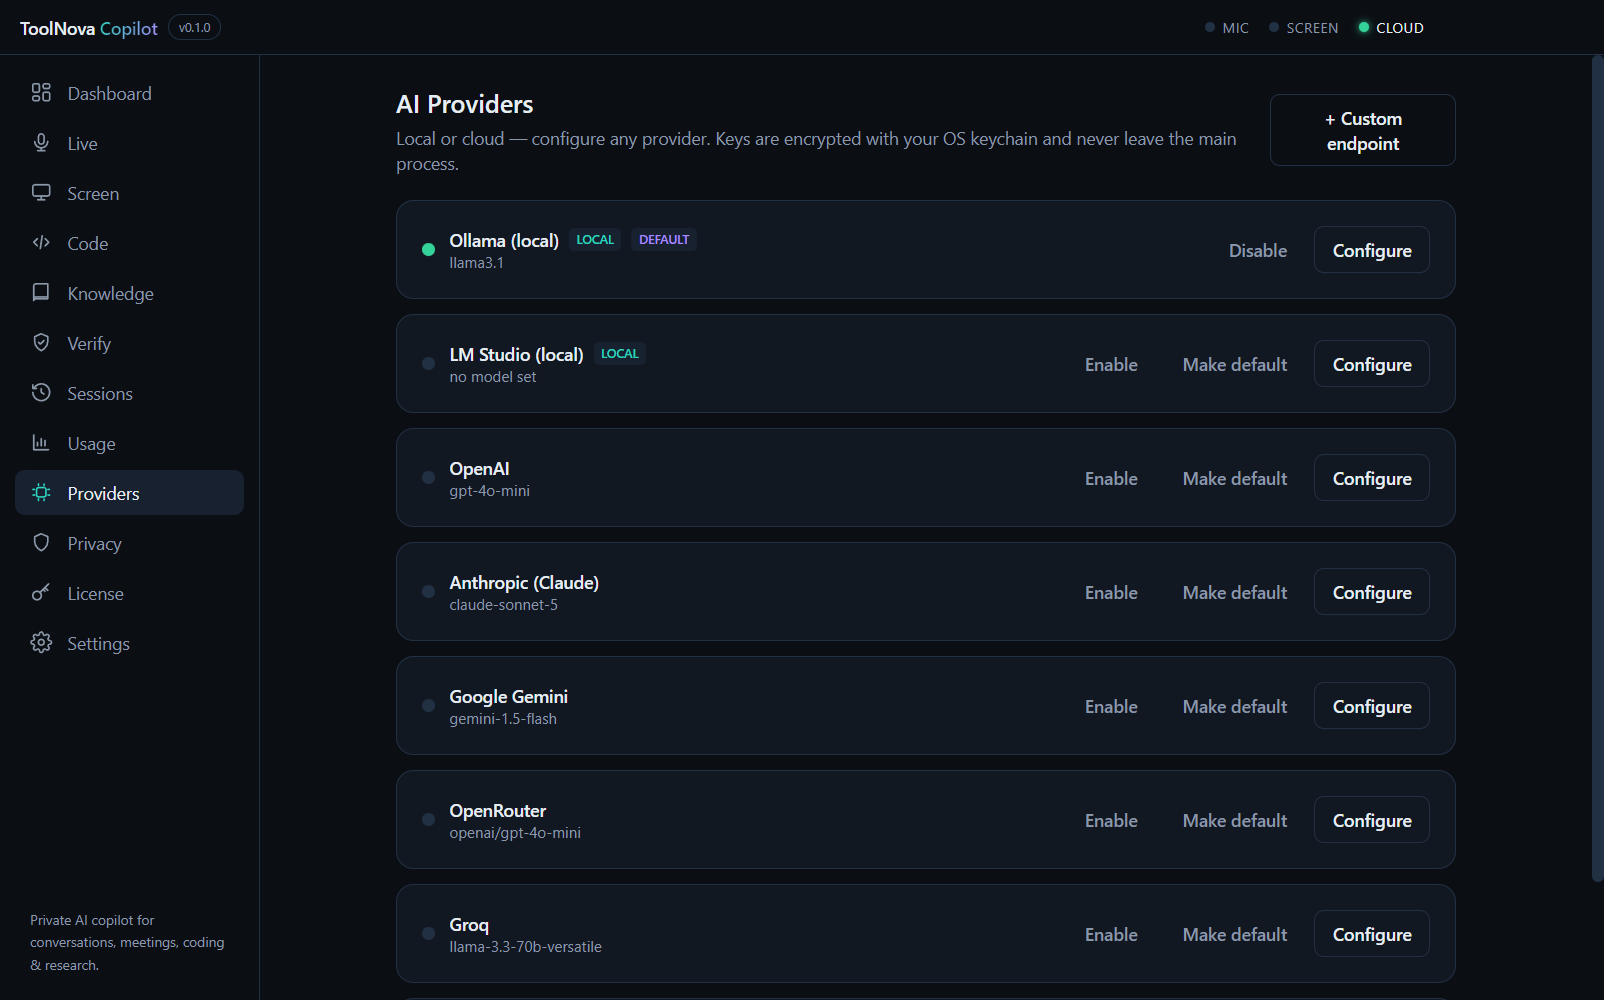Make Google Gemini the default

(1234, 706)
